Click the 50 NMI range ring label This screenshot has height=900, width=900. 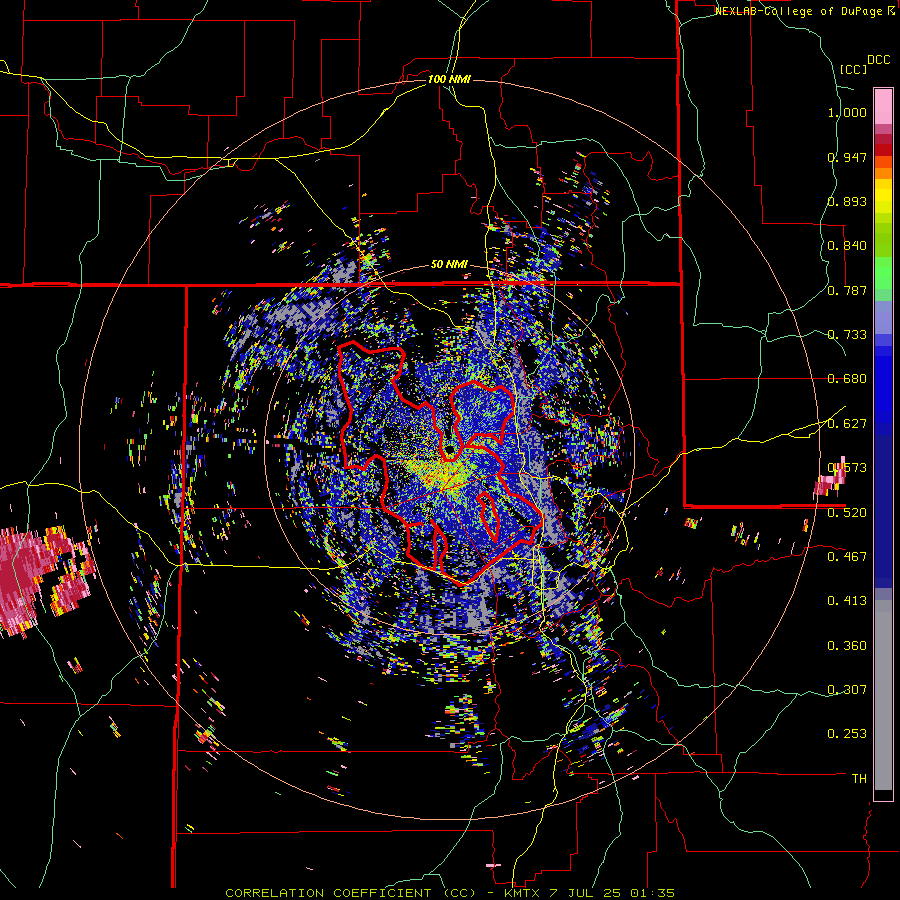click(x=449, y=265)
